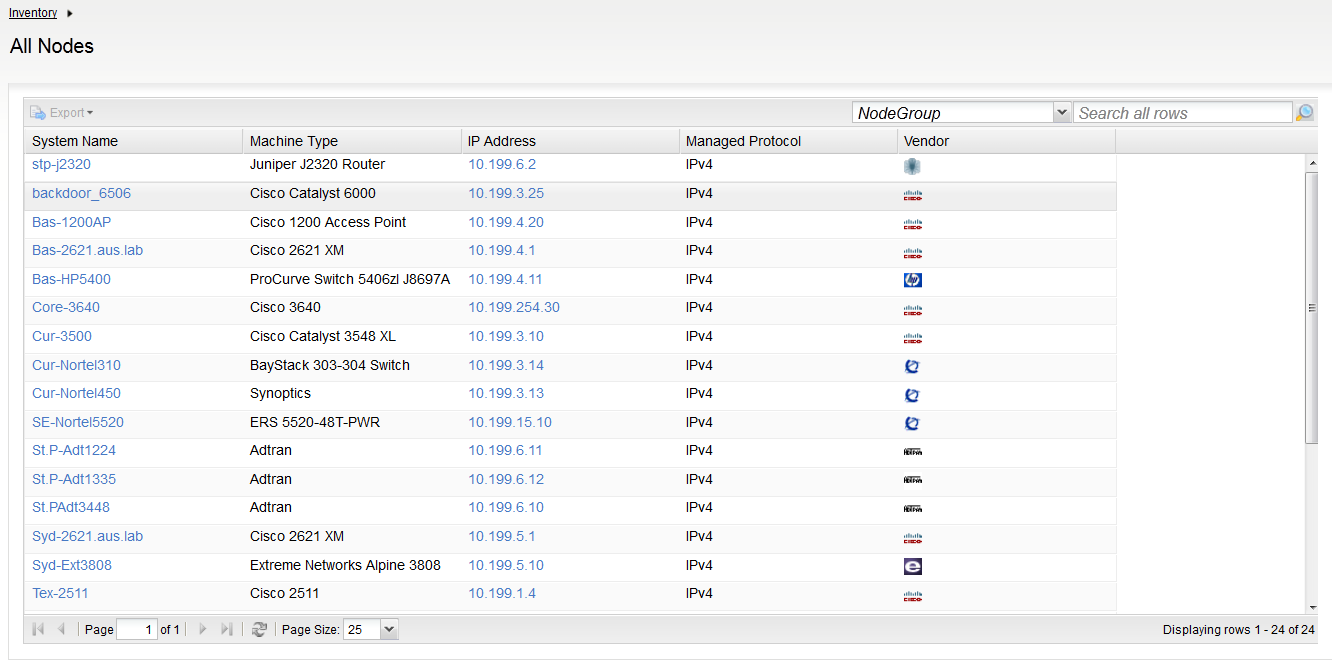The width and height of the screenshot is (1332, 666).
Task: Open IP address 10.199.6.2
Action: click(x=502, y=164)
